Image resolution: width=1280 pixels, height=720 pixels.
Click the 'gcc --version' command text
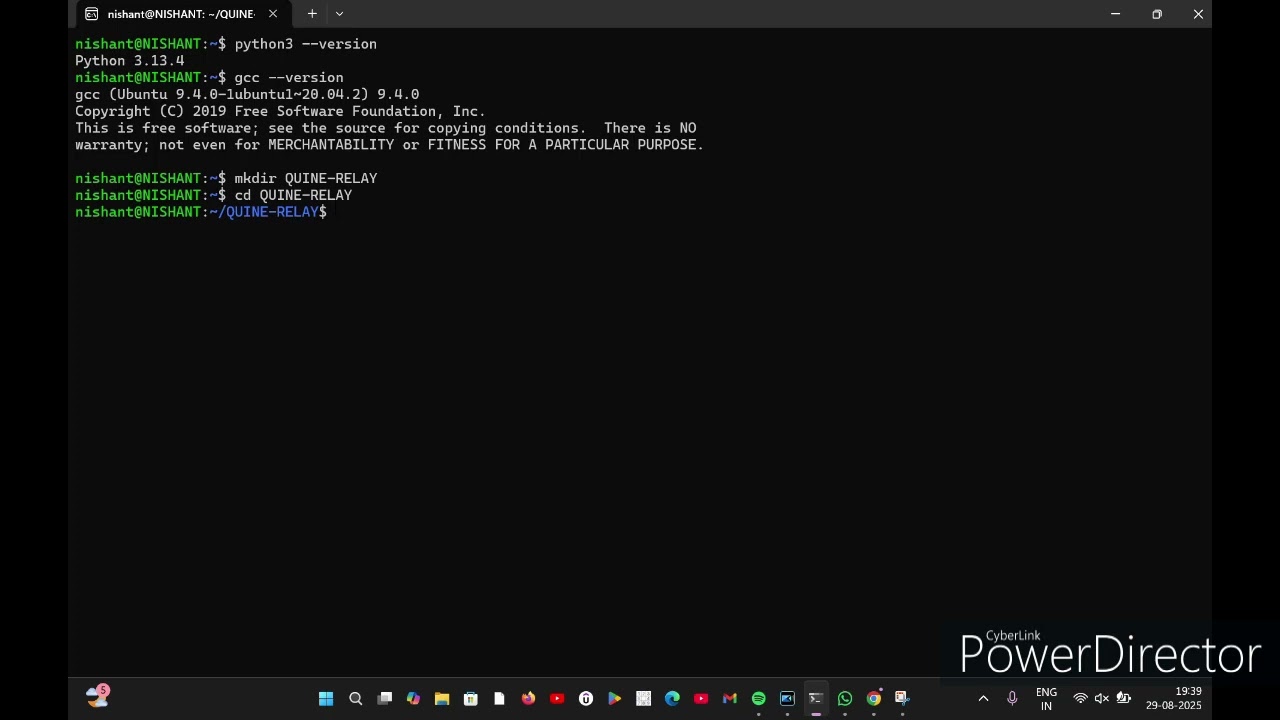[x=288, y=78]
